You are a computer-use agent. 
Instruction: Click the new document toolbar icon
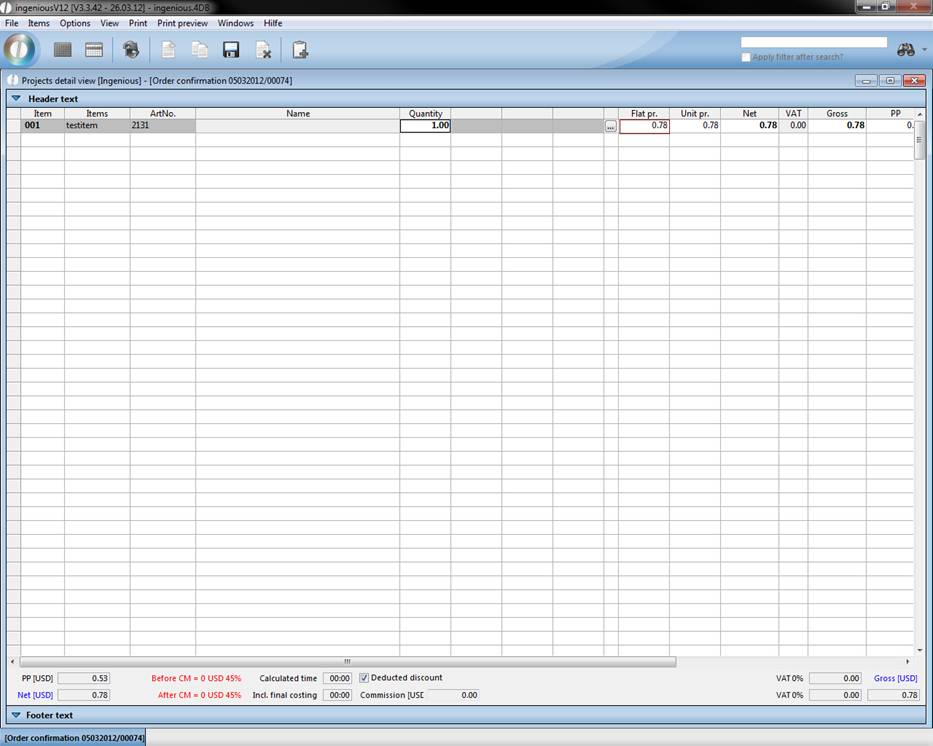pyautogui.click(x=169, y=50)
